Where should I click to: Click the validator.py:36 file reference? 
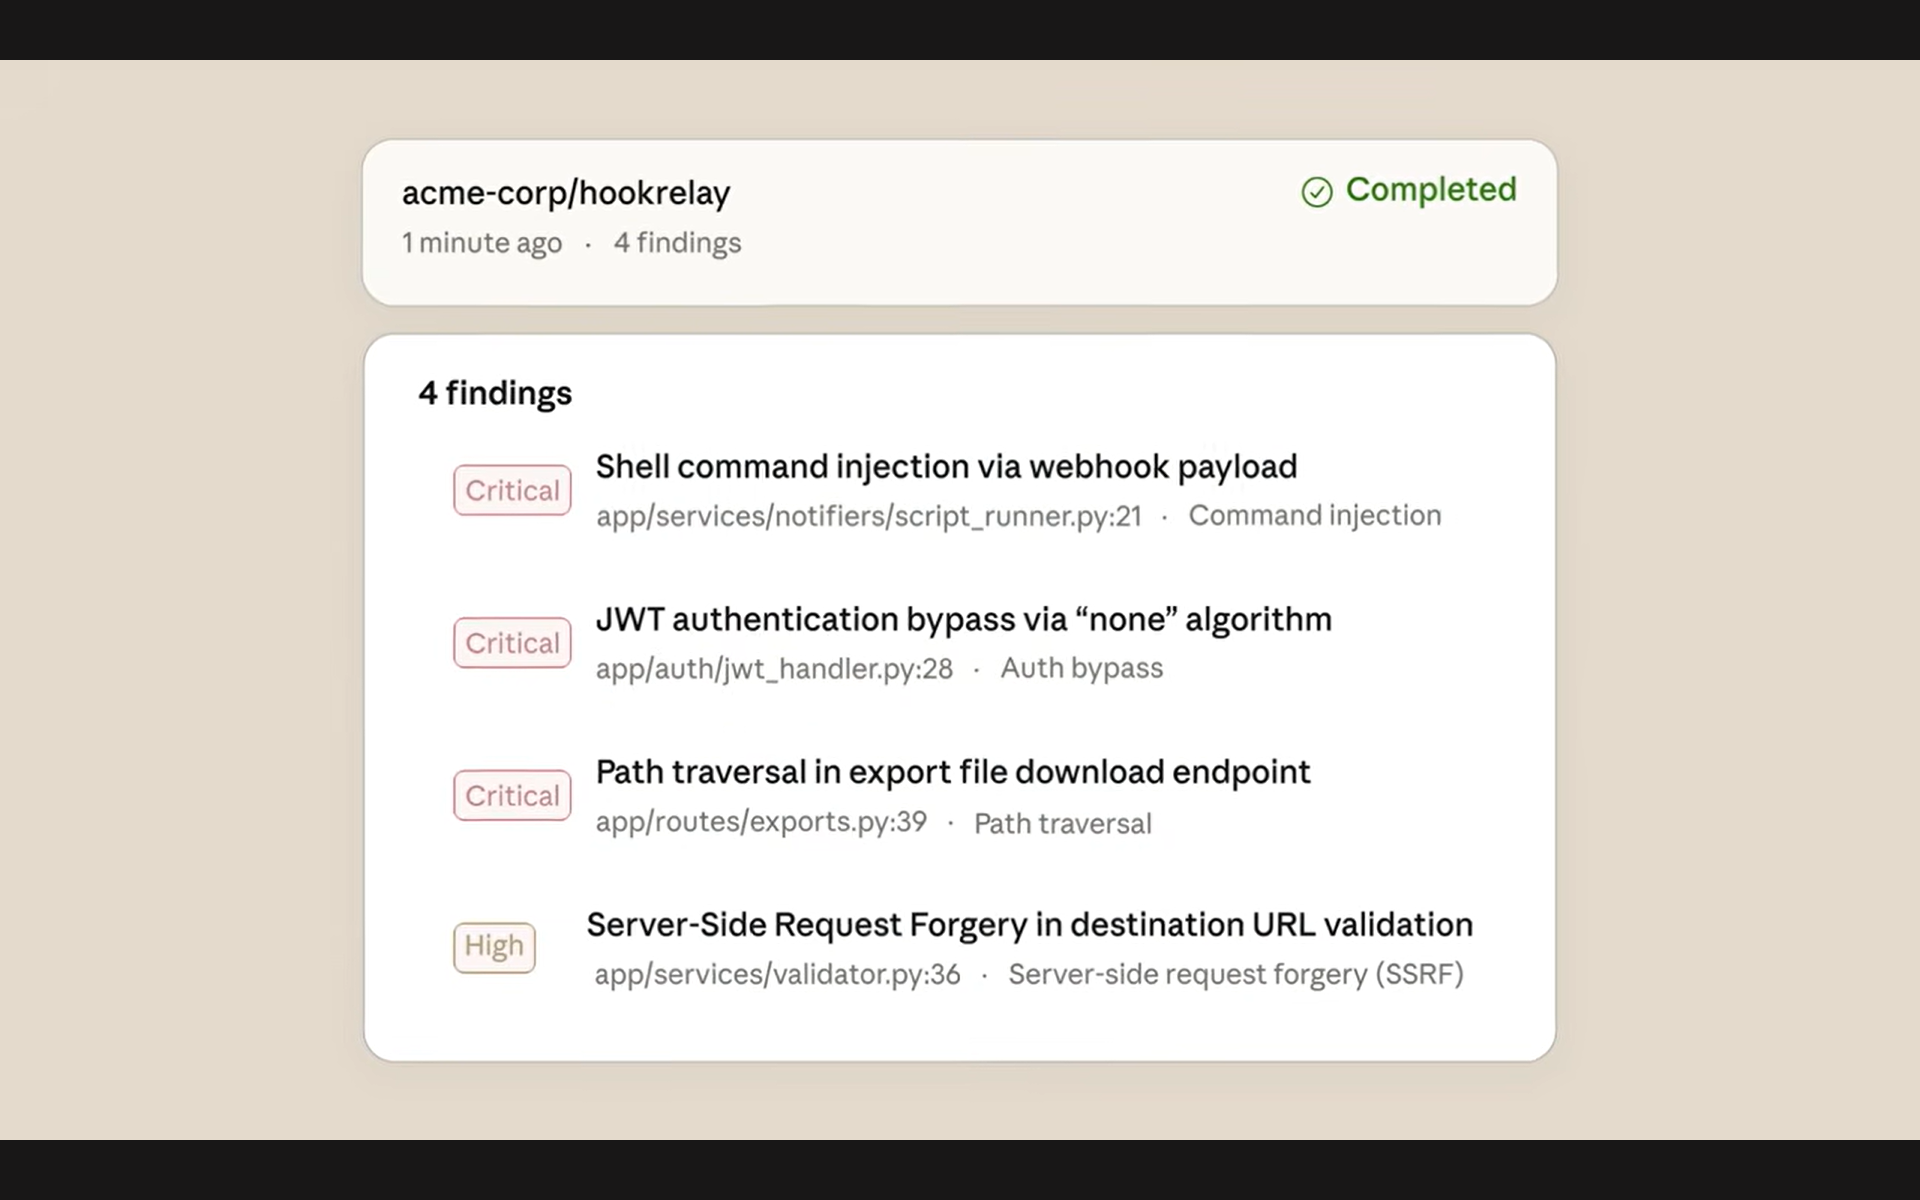click(x=776, y=974)
